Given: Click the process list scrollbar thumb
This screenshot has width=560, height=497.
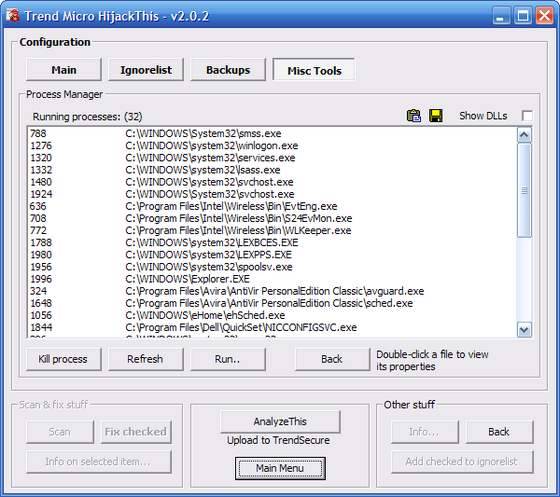Looking at the screenshot, I should pos(524,190).
